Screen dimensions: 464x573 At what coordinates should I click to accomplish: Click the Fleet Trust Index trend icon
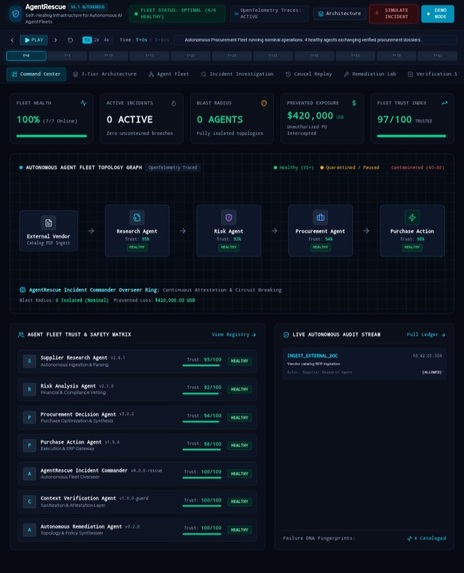pos(444,103)
